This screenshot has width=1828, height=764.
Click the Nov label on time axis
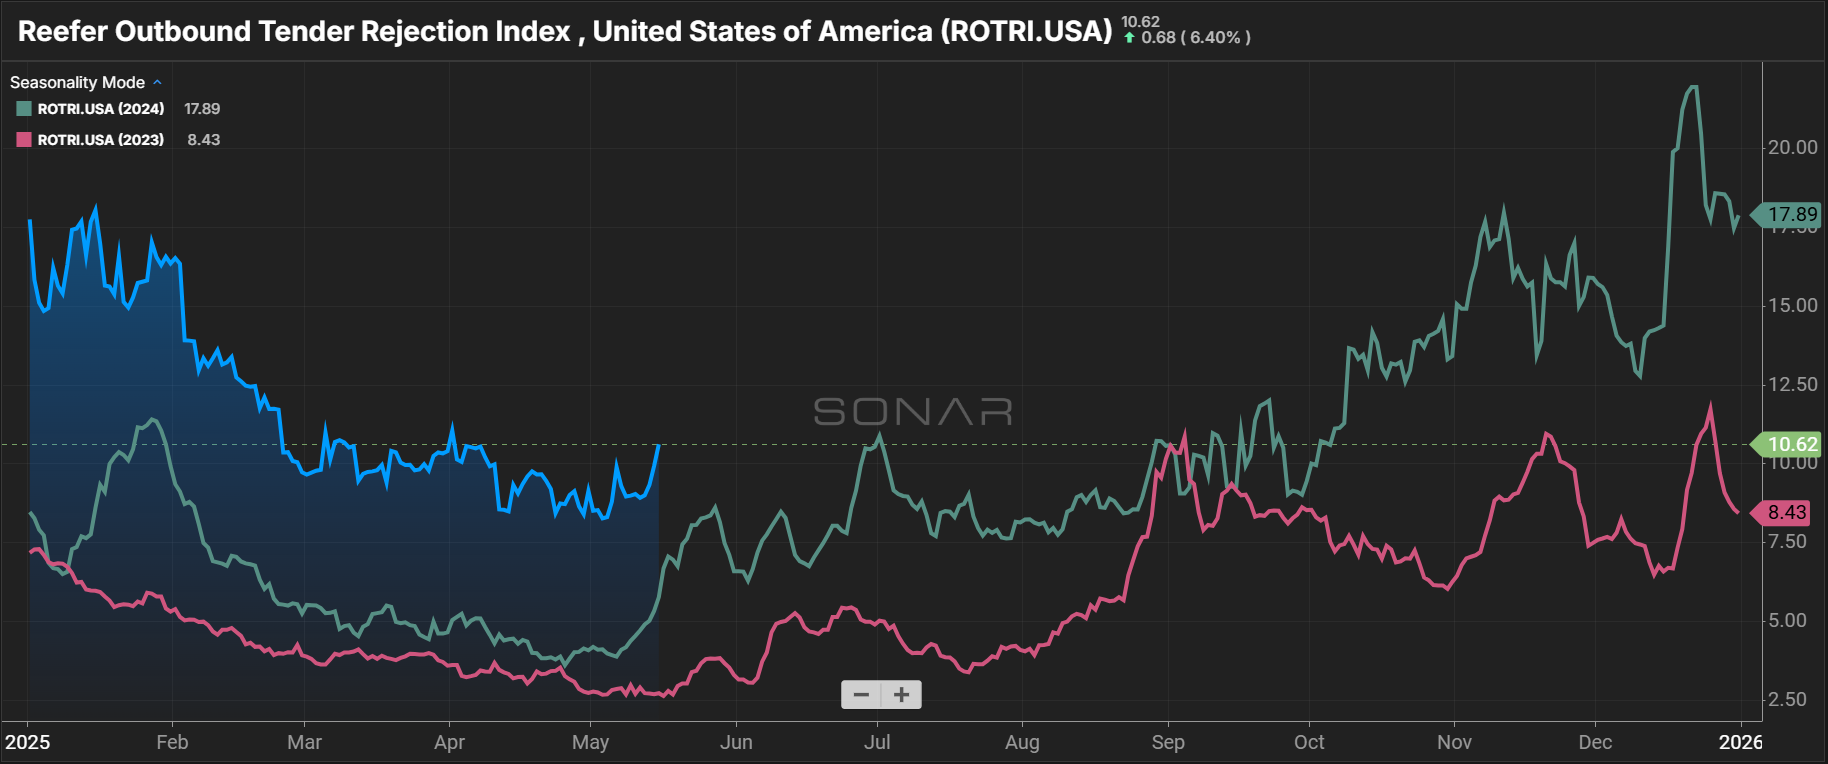pos(1454,742)
